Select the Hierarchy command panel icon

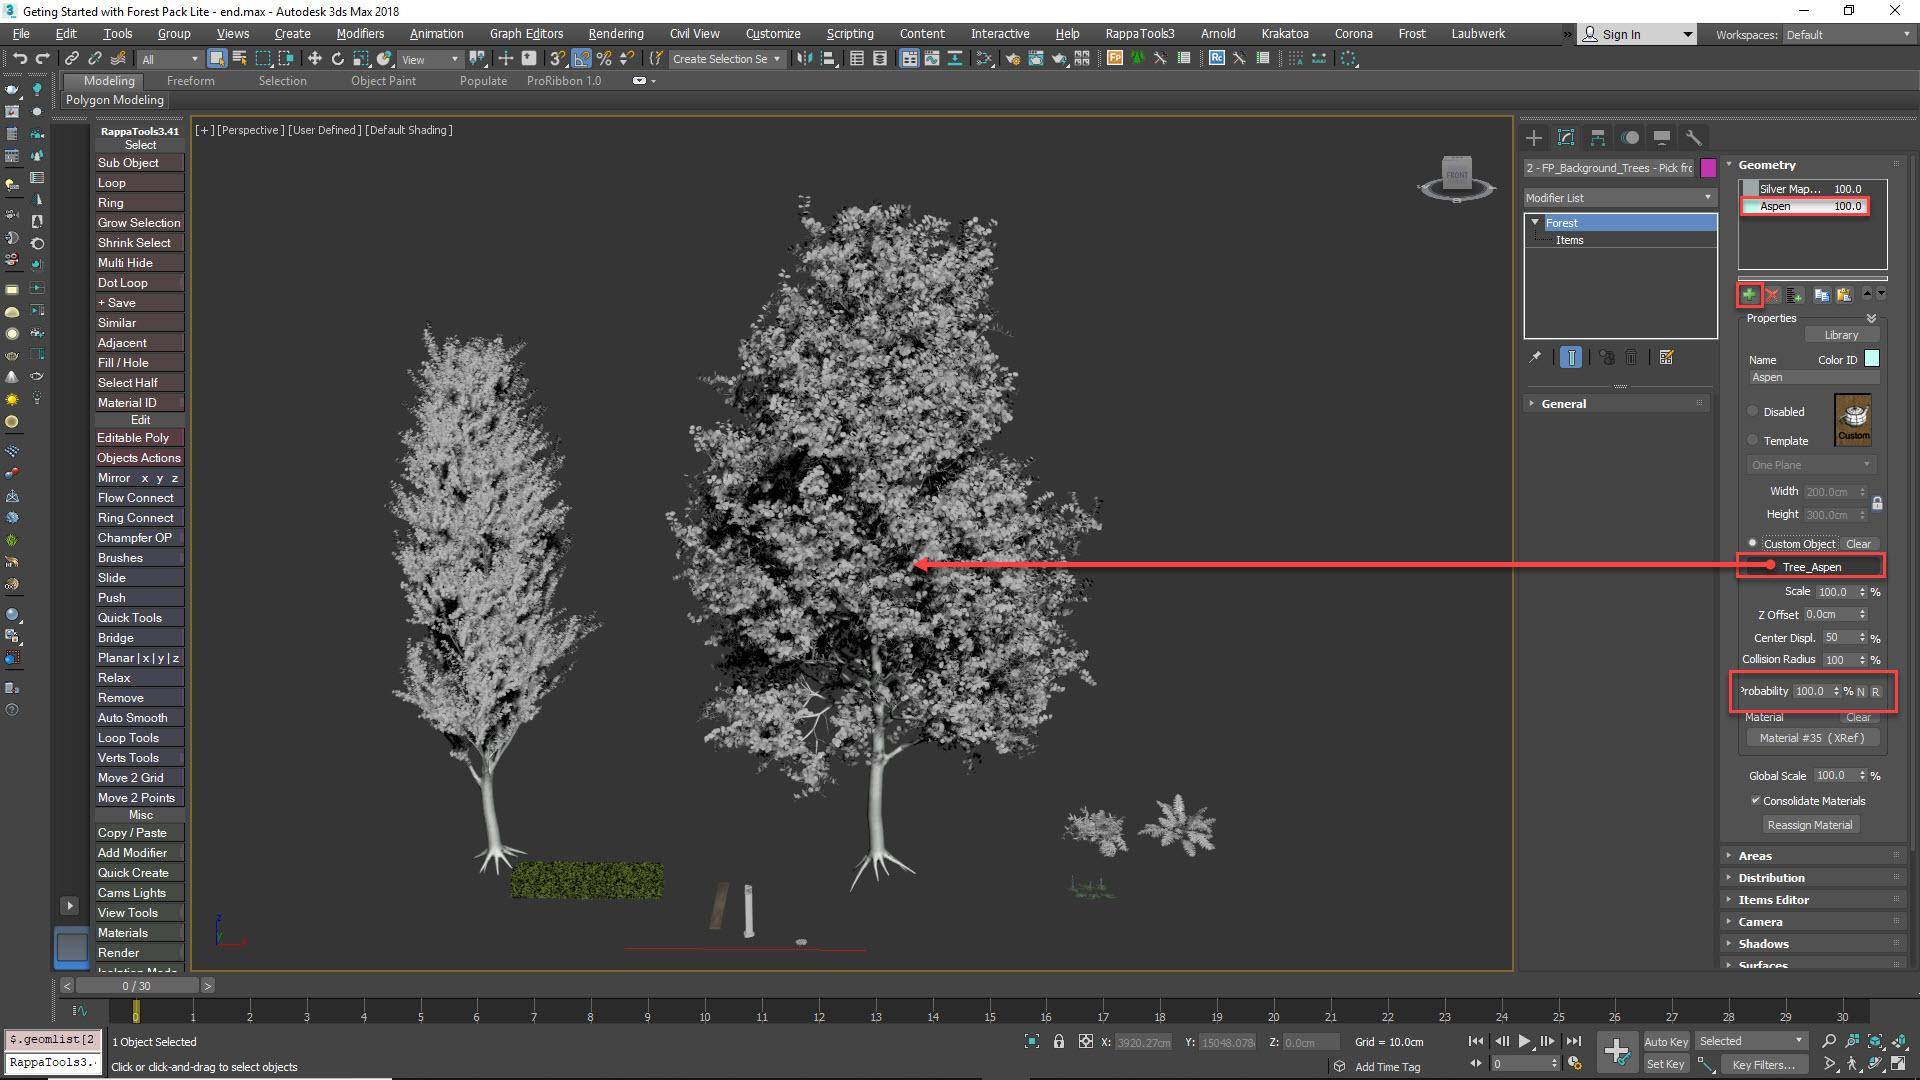pyautogui.click(x=1597, y=137)
